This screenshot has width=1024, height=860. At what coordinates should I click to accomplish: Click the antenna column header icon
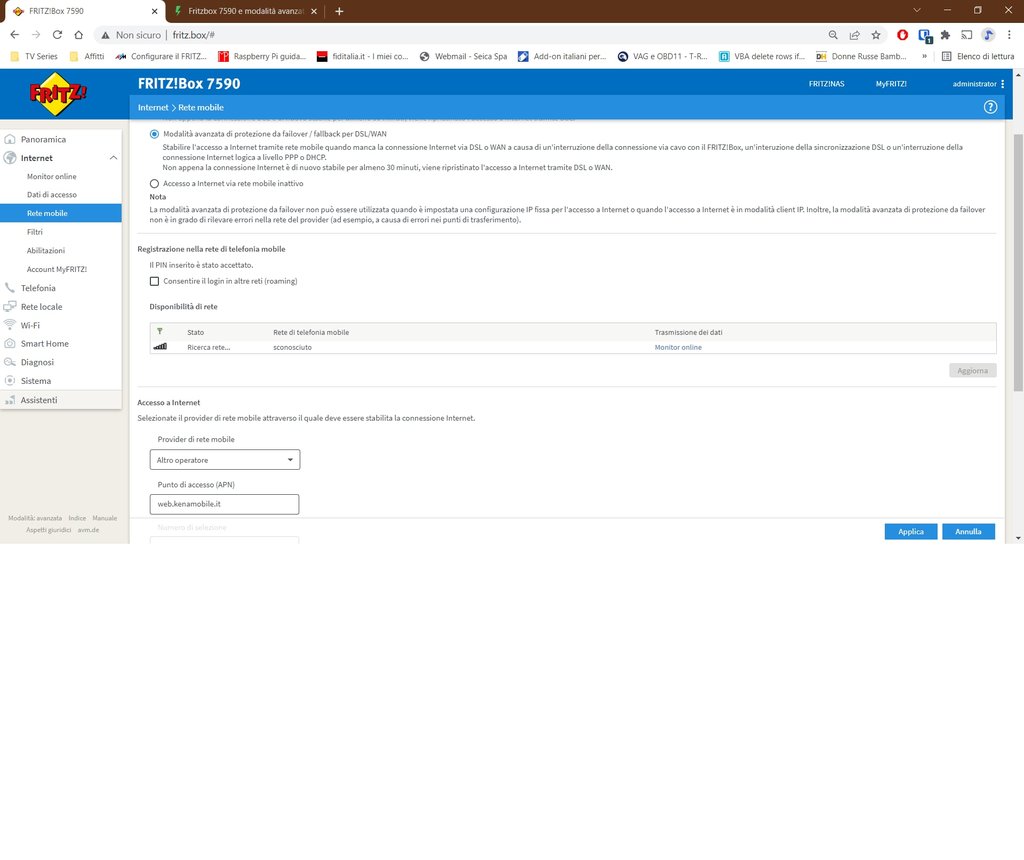coord(160,332)
